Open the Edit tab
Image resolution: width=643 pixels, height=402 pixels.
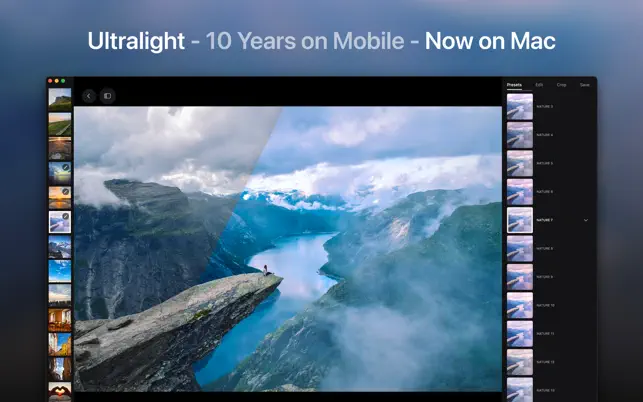click(x=539, y=85)
